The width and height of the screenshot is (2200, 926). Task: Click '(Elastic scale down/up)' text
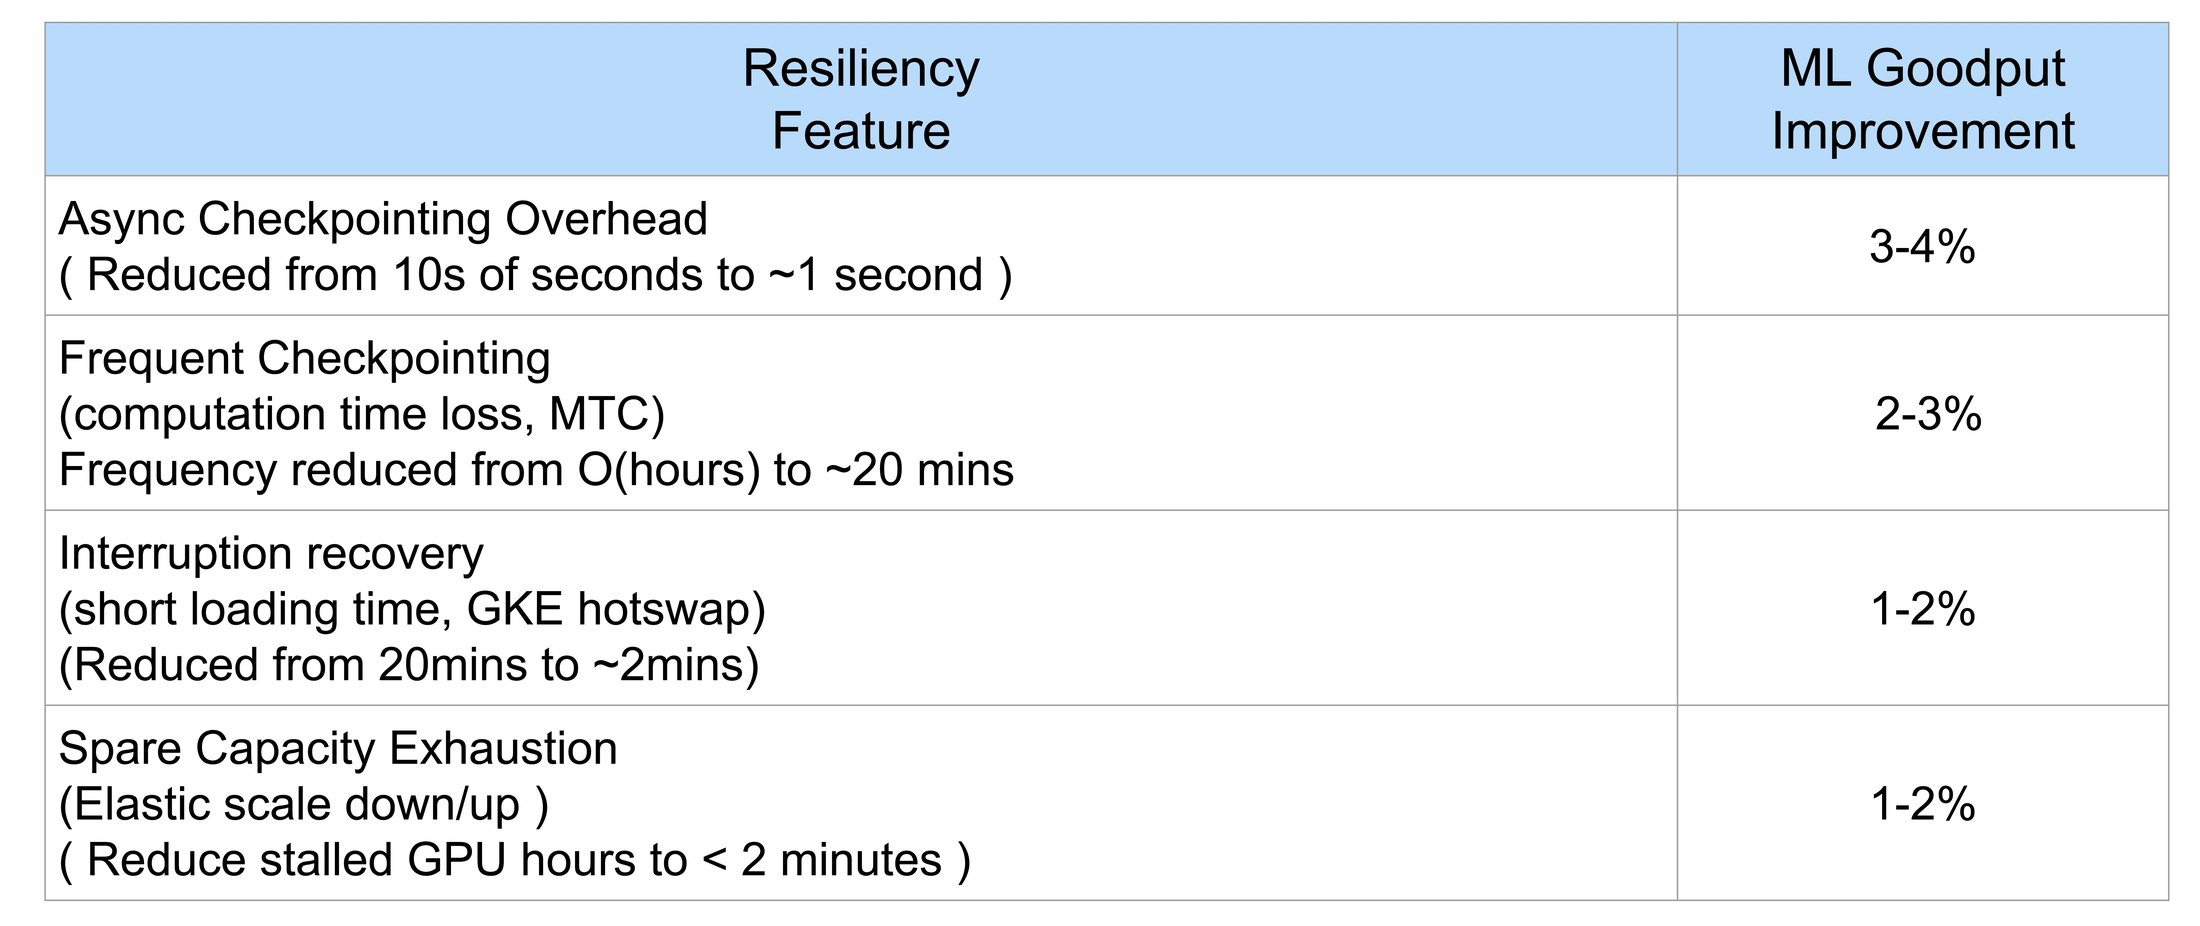pyautogui.click(x=304, y=805)
